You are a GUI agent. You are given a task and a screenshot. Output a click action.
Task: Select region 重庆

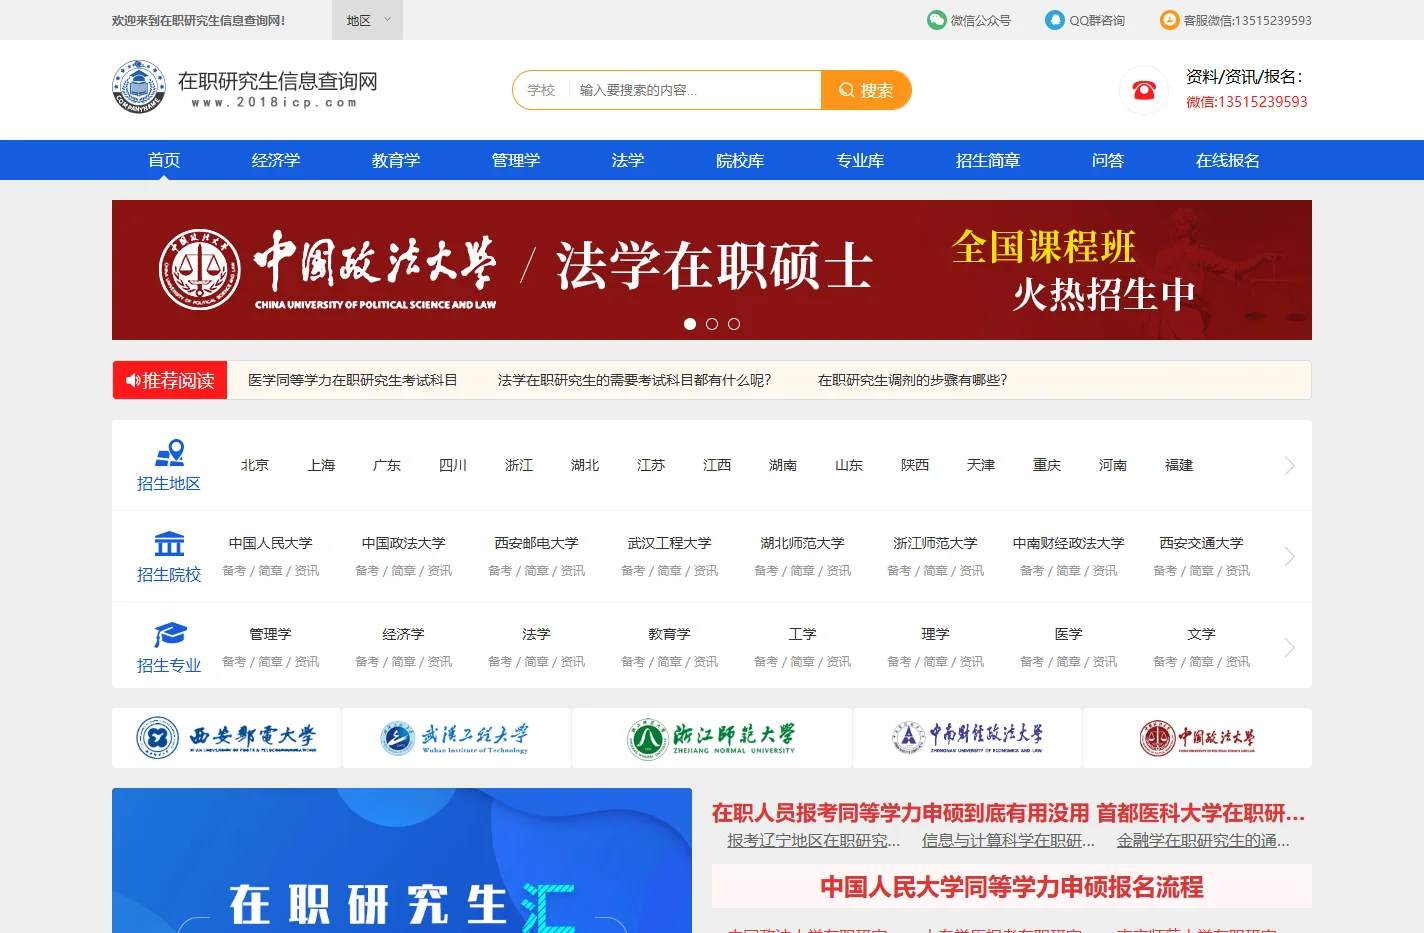[x=1047, y=465]
